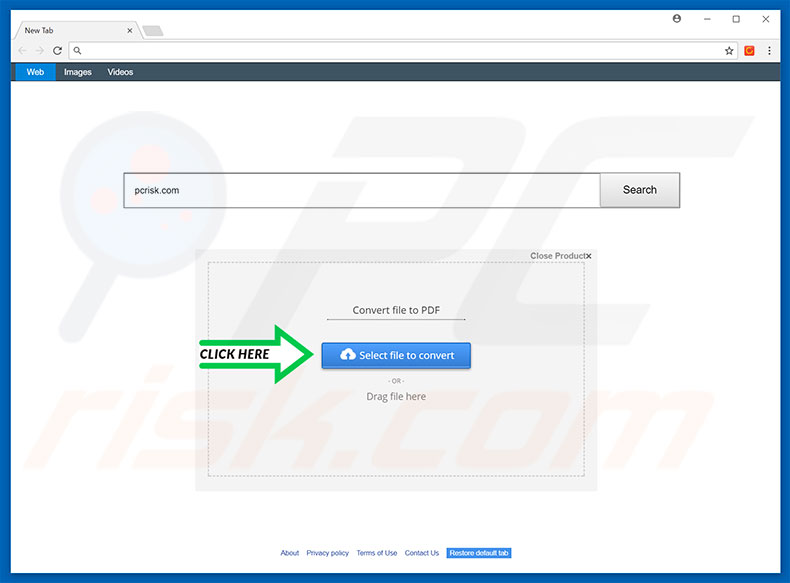Bookmark page using the star icon
This screenshot has width=790, height=583.
[729, 50]
